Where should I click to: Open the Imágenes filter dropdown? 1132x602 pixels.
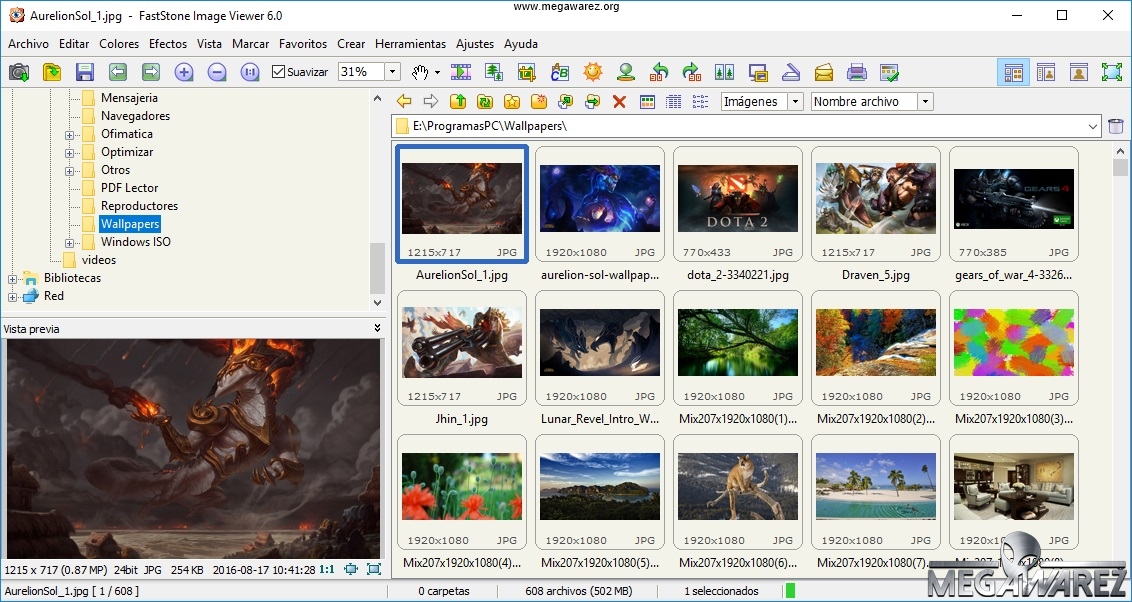tap(796, 102)
